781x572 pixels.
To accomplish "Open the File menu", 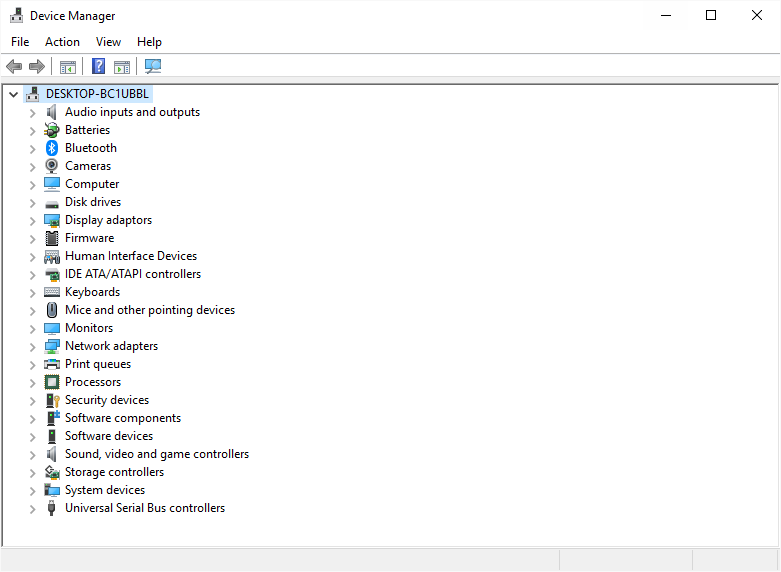I will click(x=20, y=42).
